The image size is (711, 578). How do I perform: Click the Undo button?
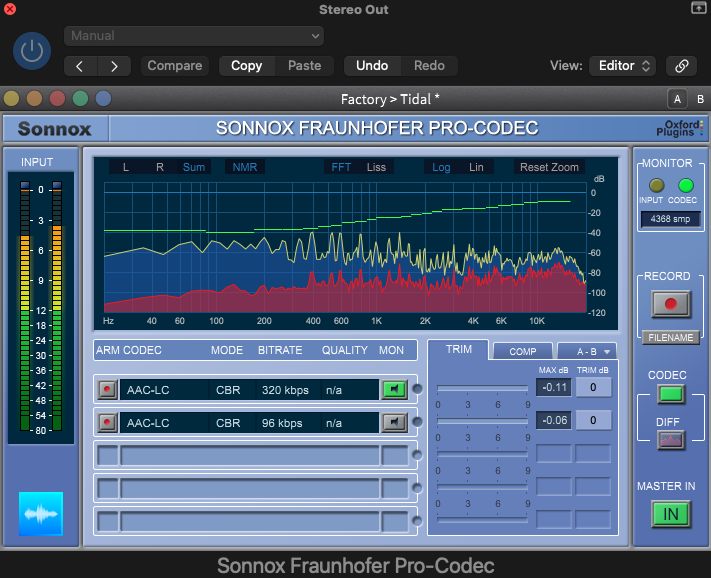tap(372, 66)
